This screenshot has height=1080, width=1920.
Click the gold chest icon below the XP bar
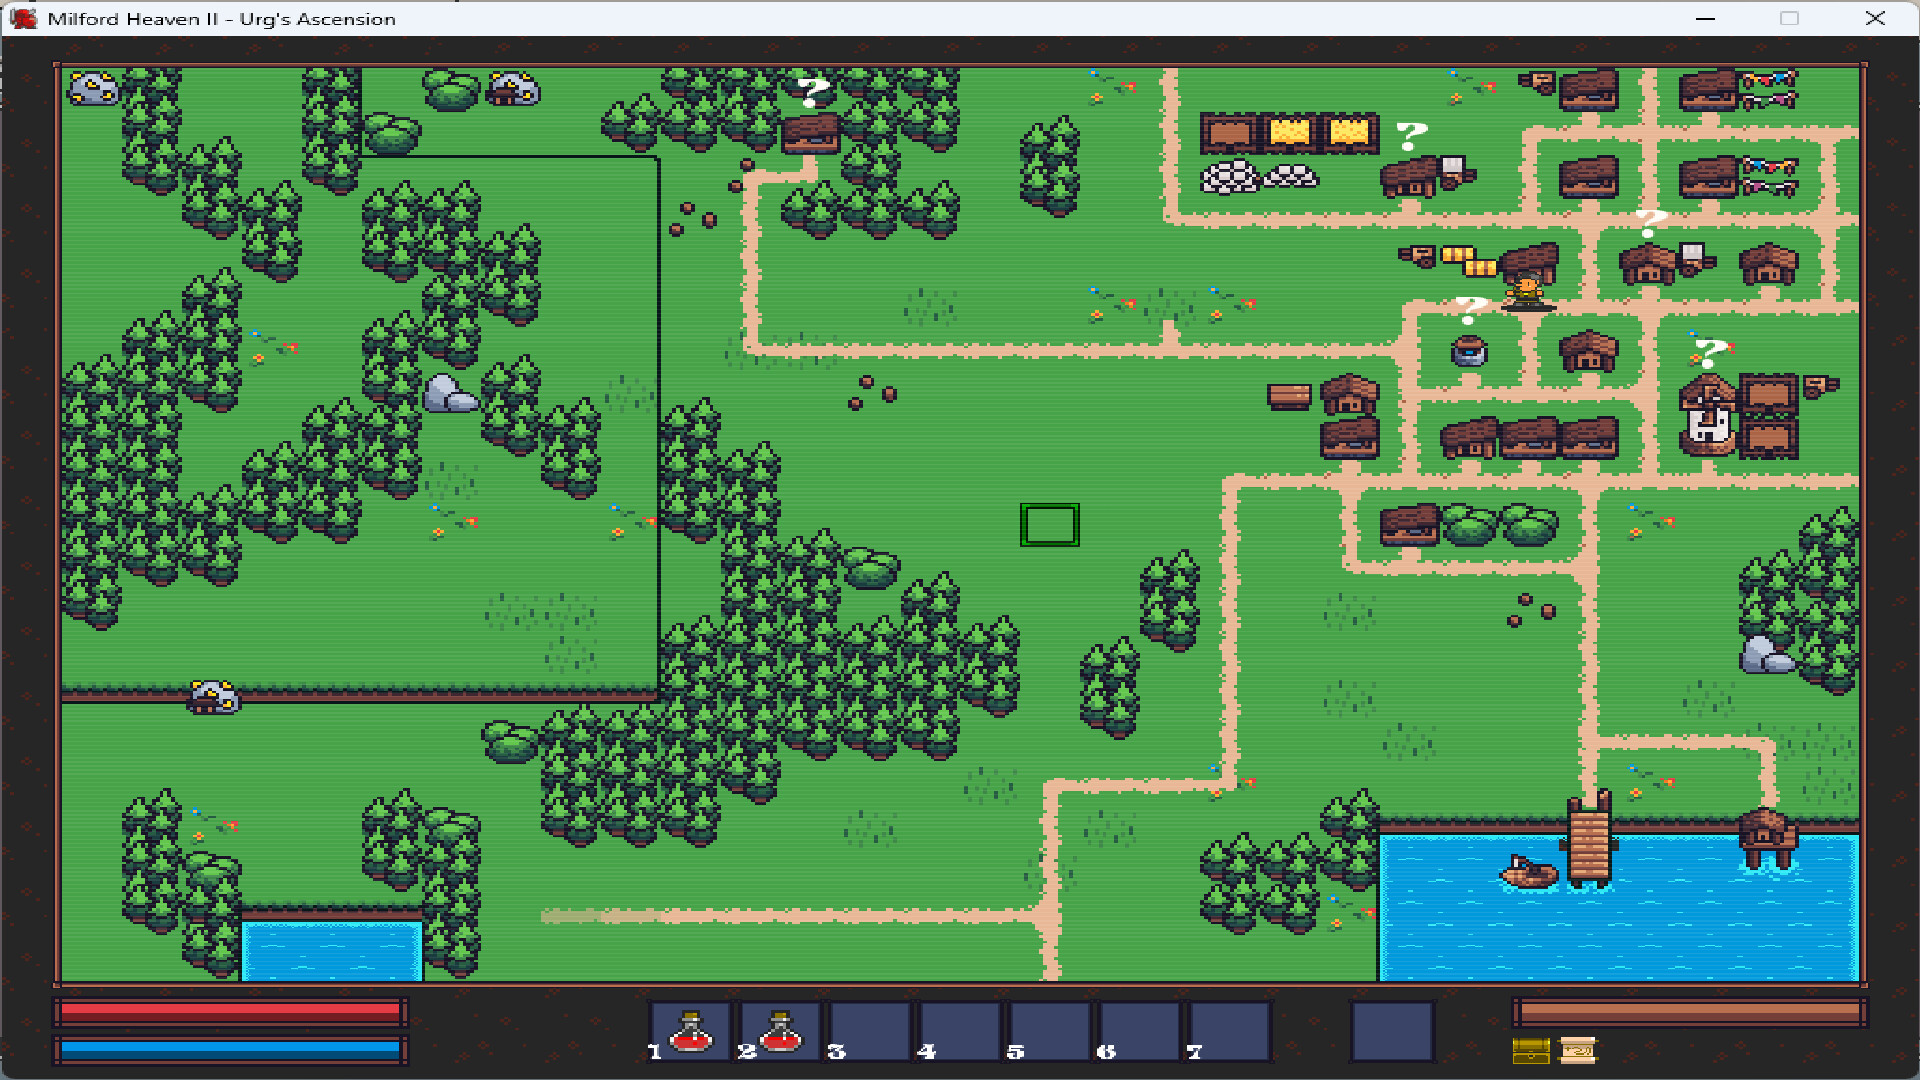pyautogui.click(x=1529, y=1051)
